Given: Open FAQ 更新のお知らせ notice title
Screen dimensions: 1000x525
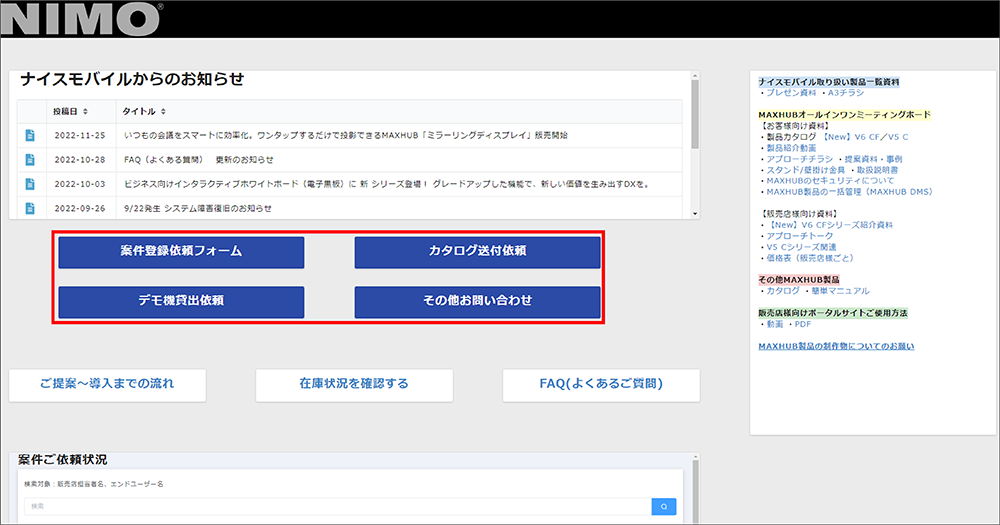Looking at the screenshot, I should (x=198, y=159).
